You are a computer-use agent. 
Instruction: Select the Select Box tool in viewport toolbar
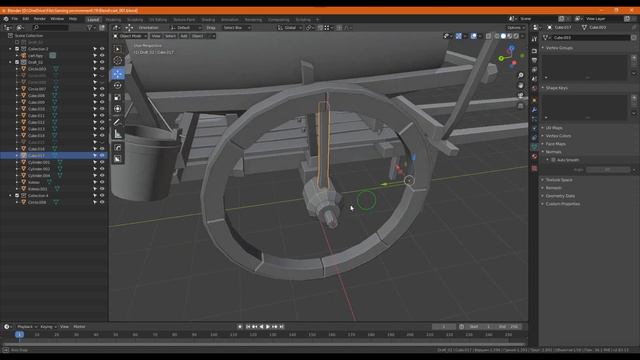click(x=118, y=49)
